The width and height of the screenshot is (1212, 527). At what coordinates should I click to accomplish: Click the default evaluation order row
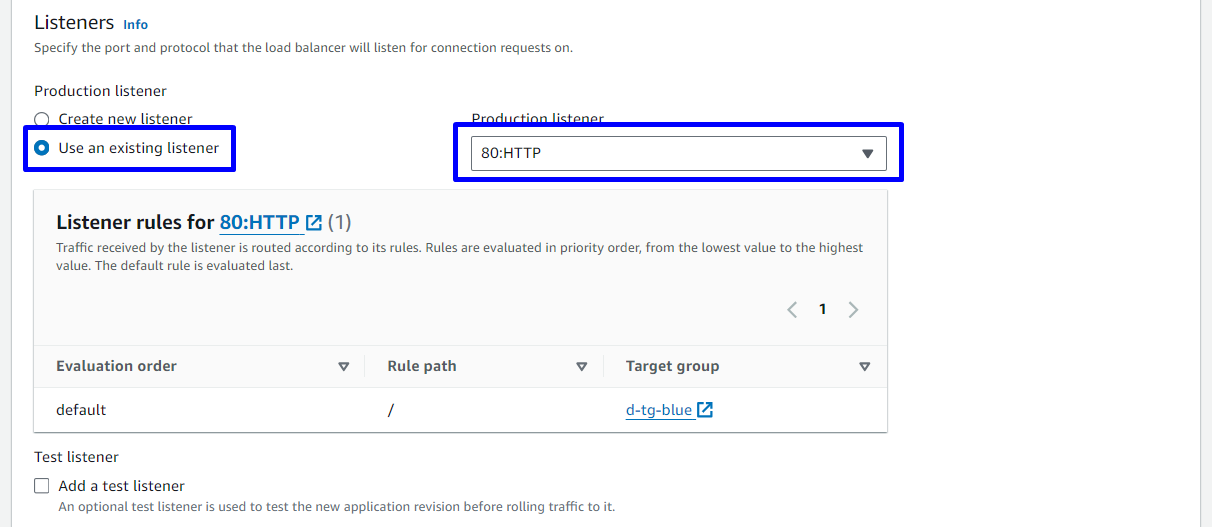pos(81,410)
